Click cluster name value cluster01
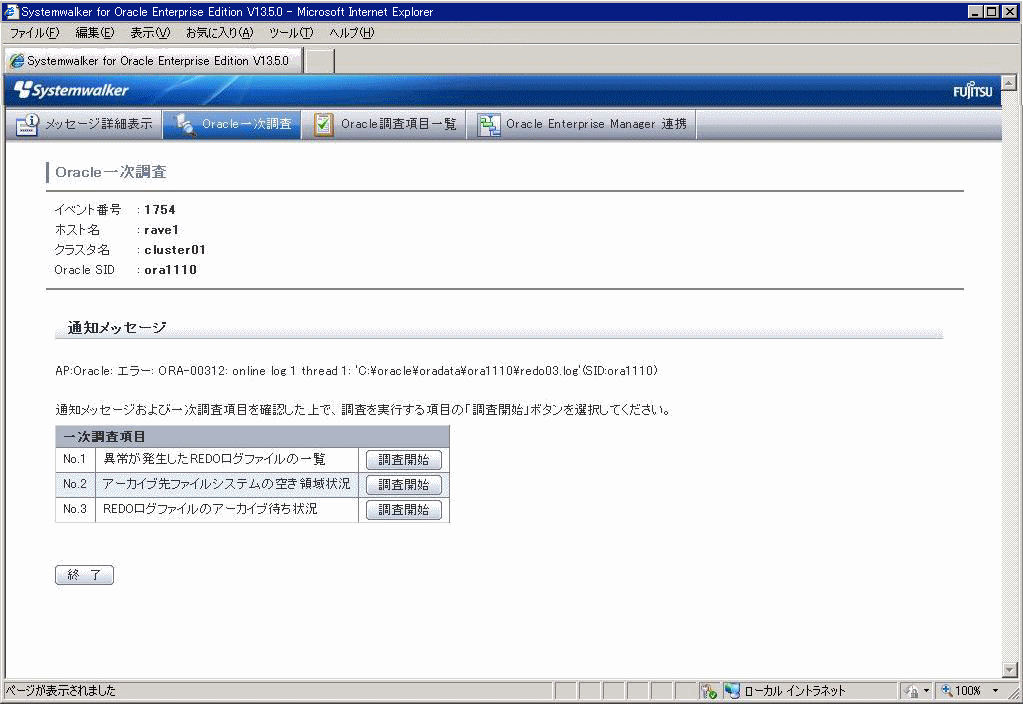The image size is (1023, 704). click(175, 250)
